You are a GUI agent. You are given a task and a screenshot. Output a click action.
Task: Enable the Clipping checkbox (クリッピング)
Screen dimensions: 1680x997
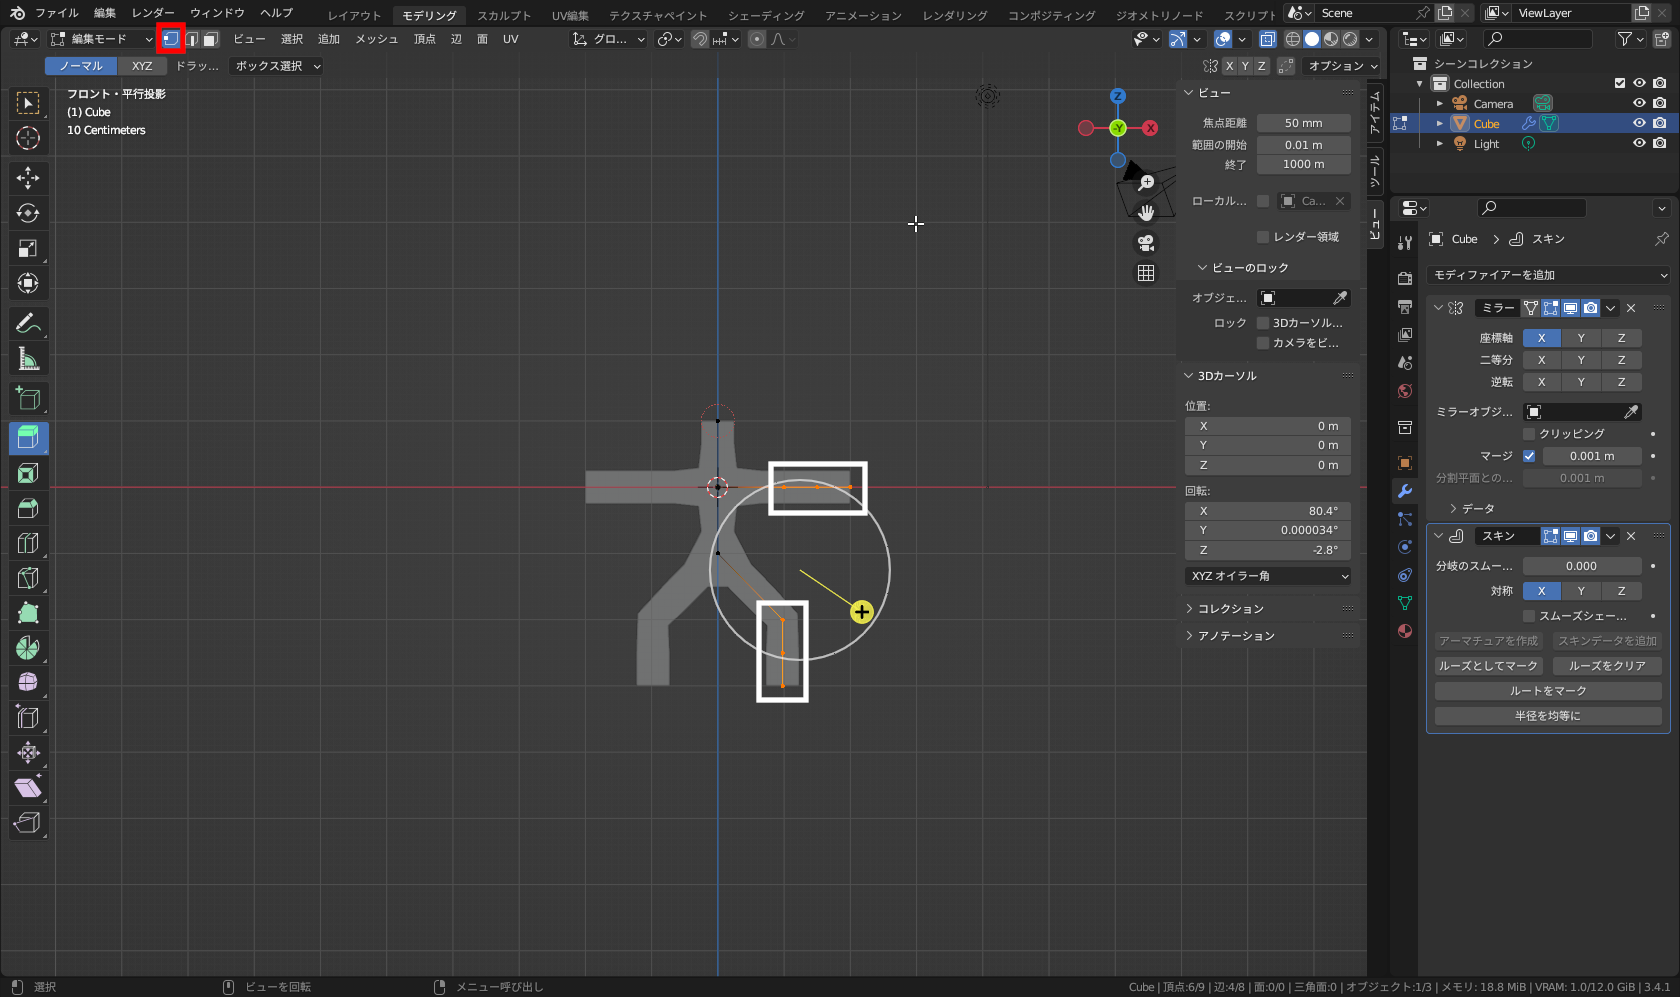coord(1529,434)
